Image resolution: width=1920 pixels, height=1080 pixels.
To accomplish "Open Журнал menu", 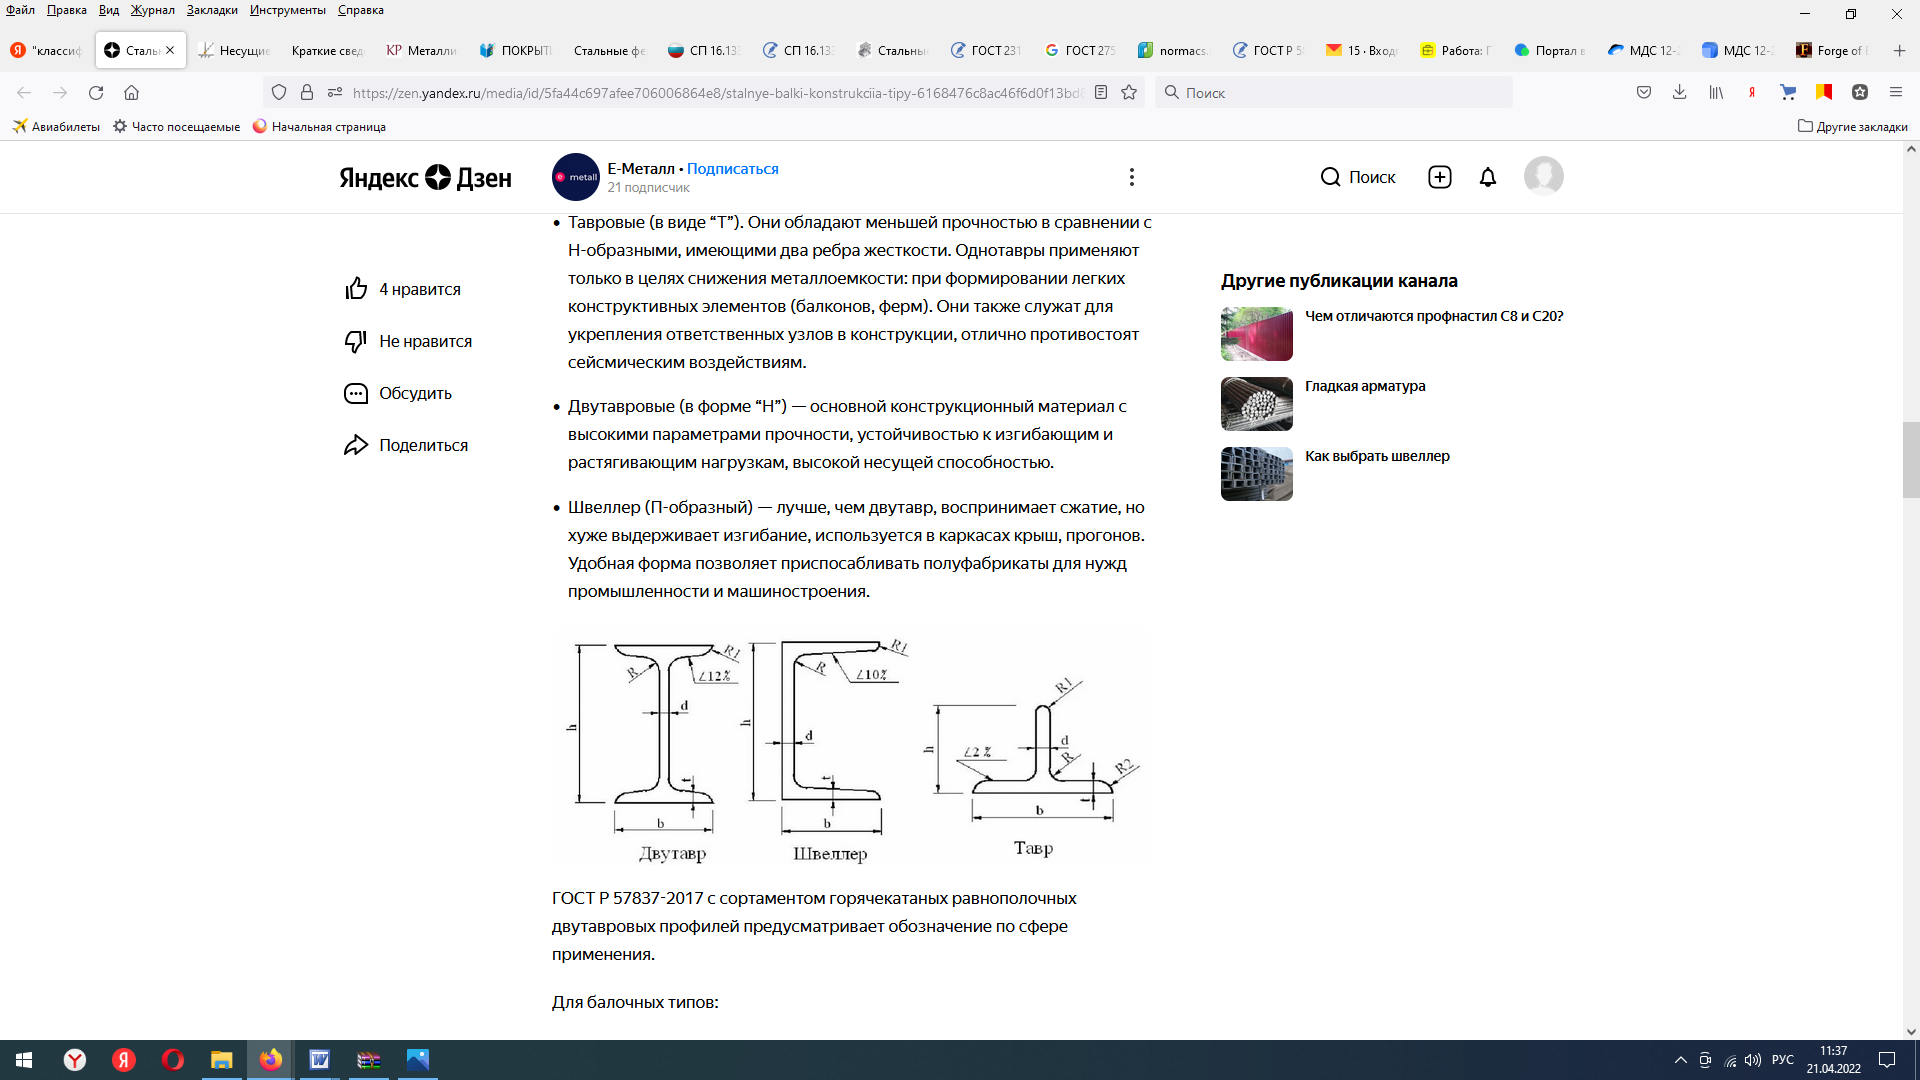I will 153,10.
